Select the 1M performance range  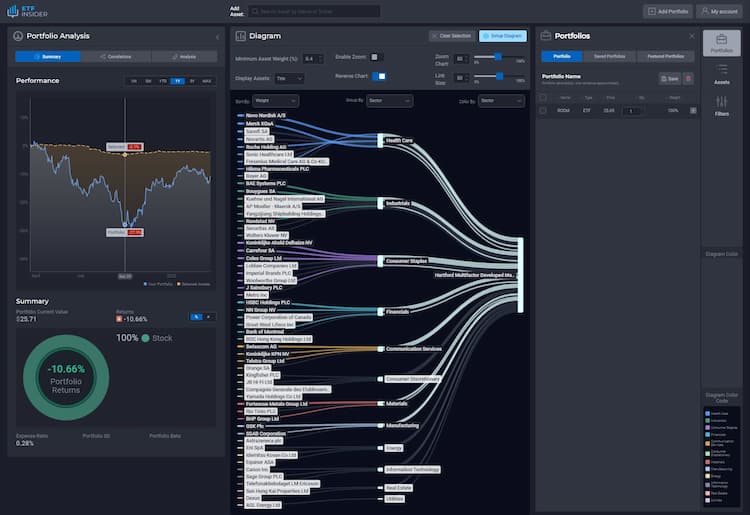(x=134, y=81)
